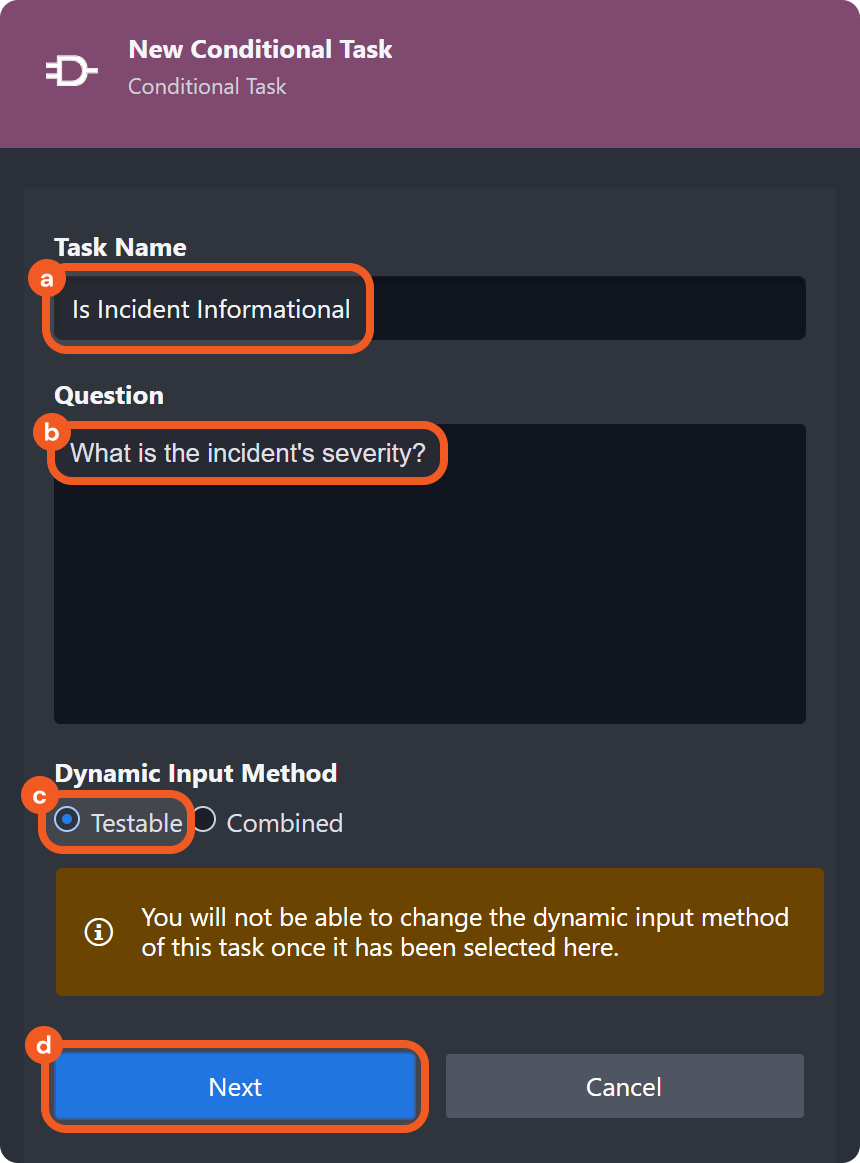
Task: Click inside the Task Name input field
Action: coord(430,308)
